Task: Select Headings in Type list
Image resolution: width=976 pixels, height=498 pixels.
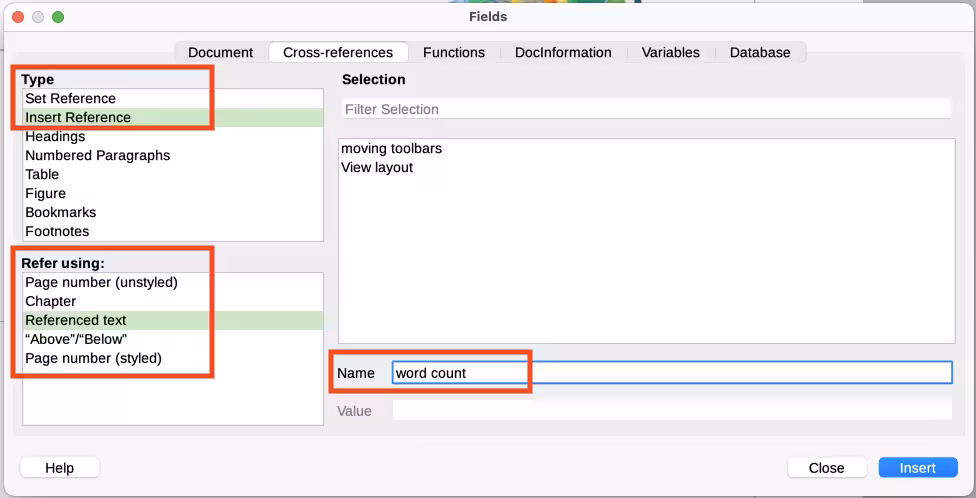Action: click(173, 136)
